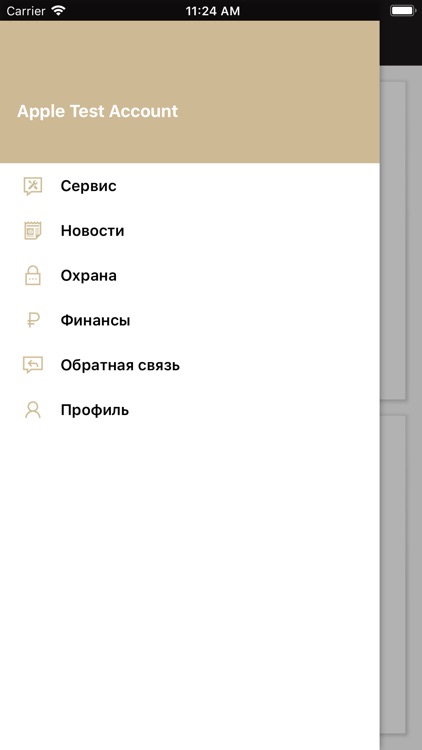
Task: Click the 11:24 AM clock
Action: click(x=212, y=11)
